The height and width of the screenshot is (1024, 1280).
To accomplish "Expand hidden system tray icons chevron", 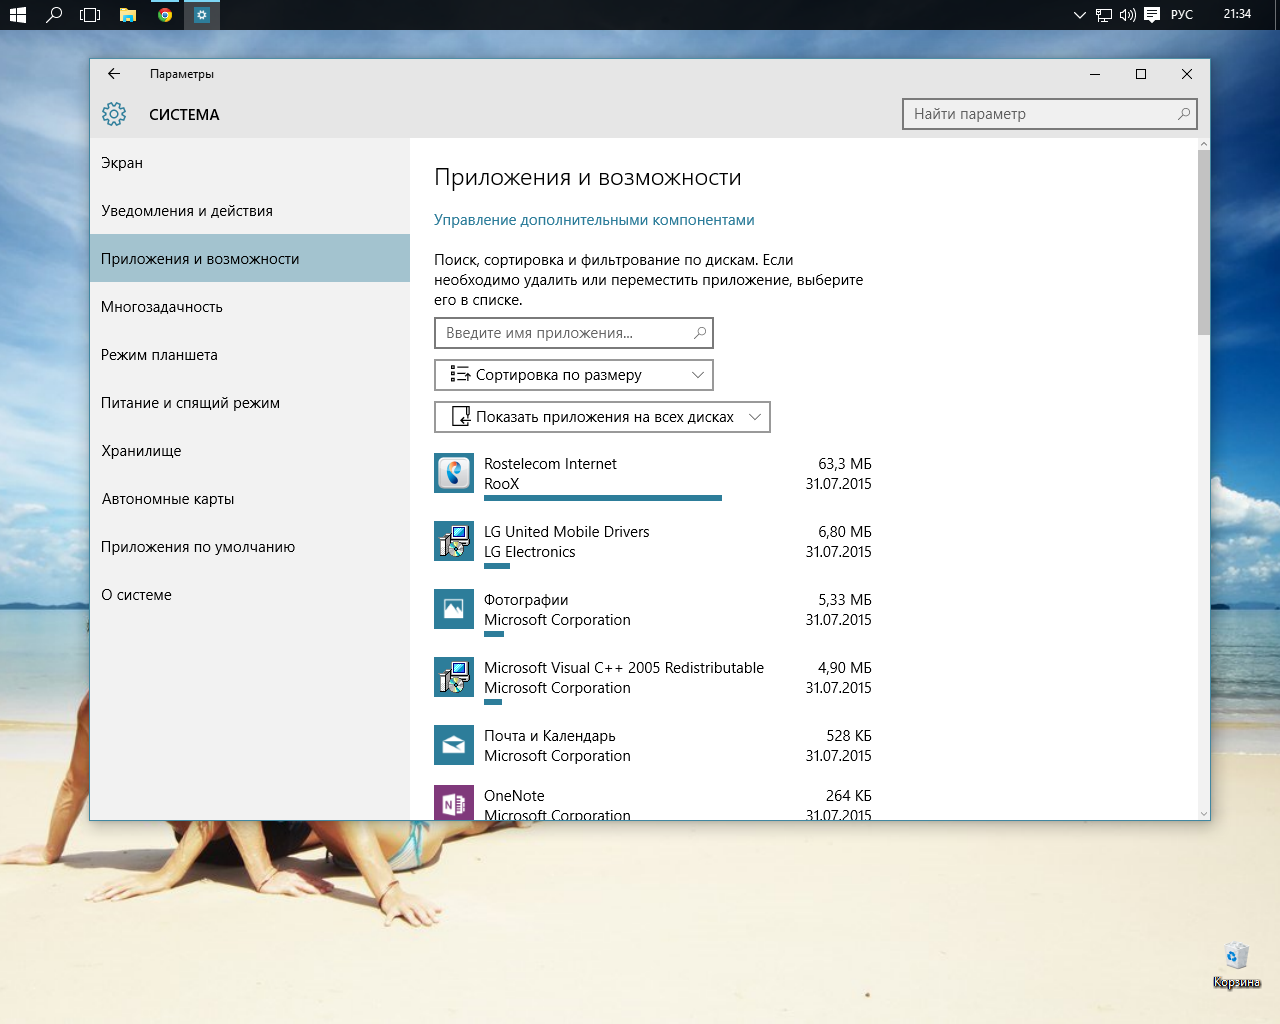I will (1079, 15).
